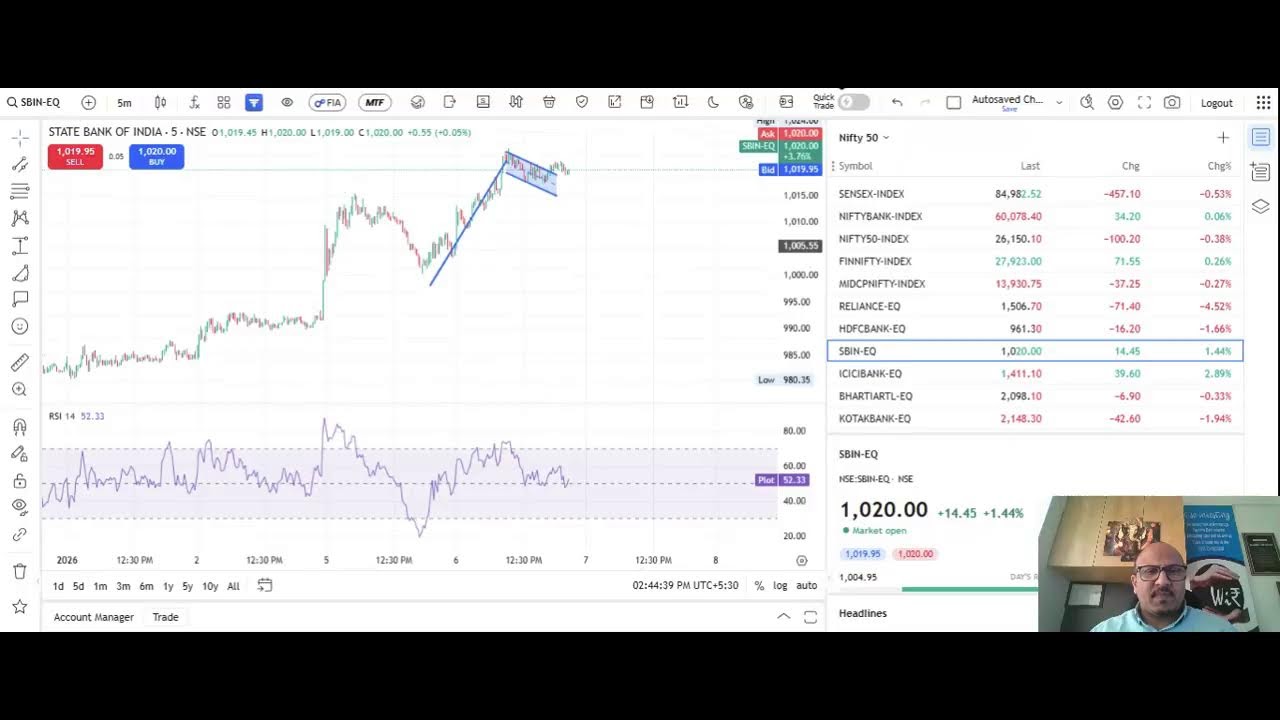Select the trend line drawing tool
The image size is (1280, 720).
click(20, 164)
